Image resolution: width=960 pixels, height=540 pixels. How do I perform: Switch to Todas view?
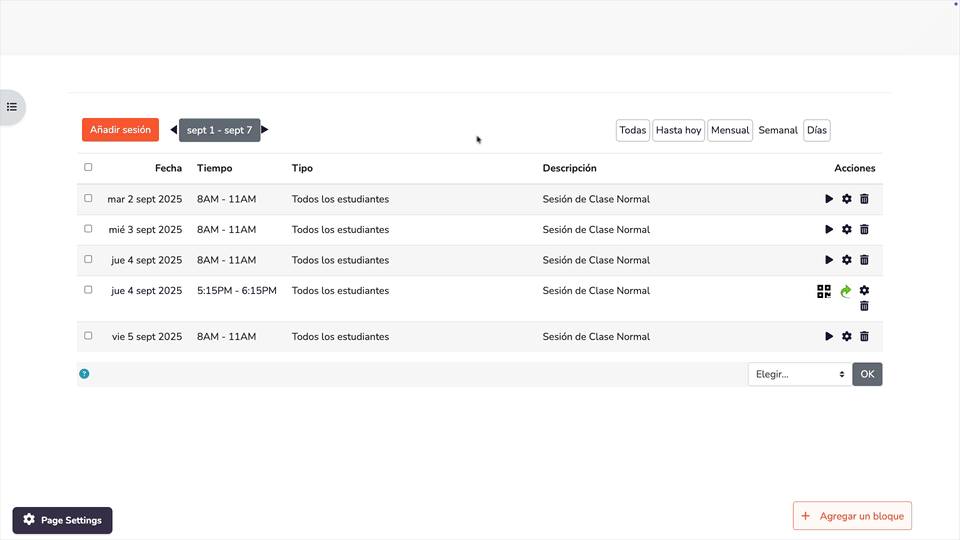click(x=632, y=130)
